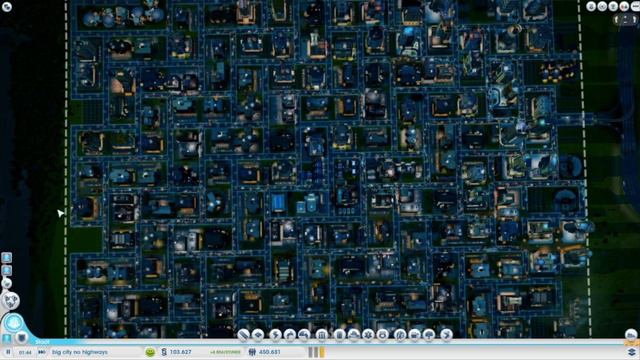Viewport: 640px width, 360px height.
Task: Open the last arrow icon in build toolbar
Action: point(447,335)
